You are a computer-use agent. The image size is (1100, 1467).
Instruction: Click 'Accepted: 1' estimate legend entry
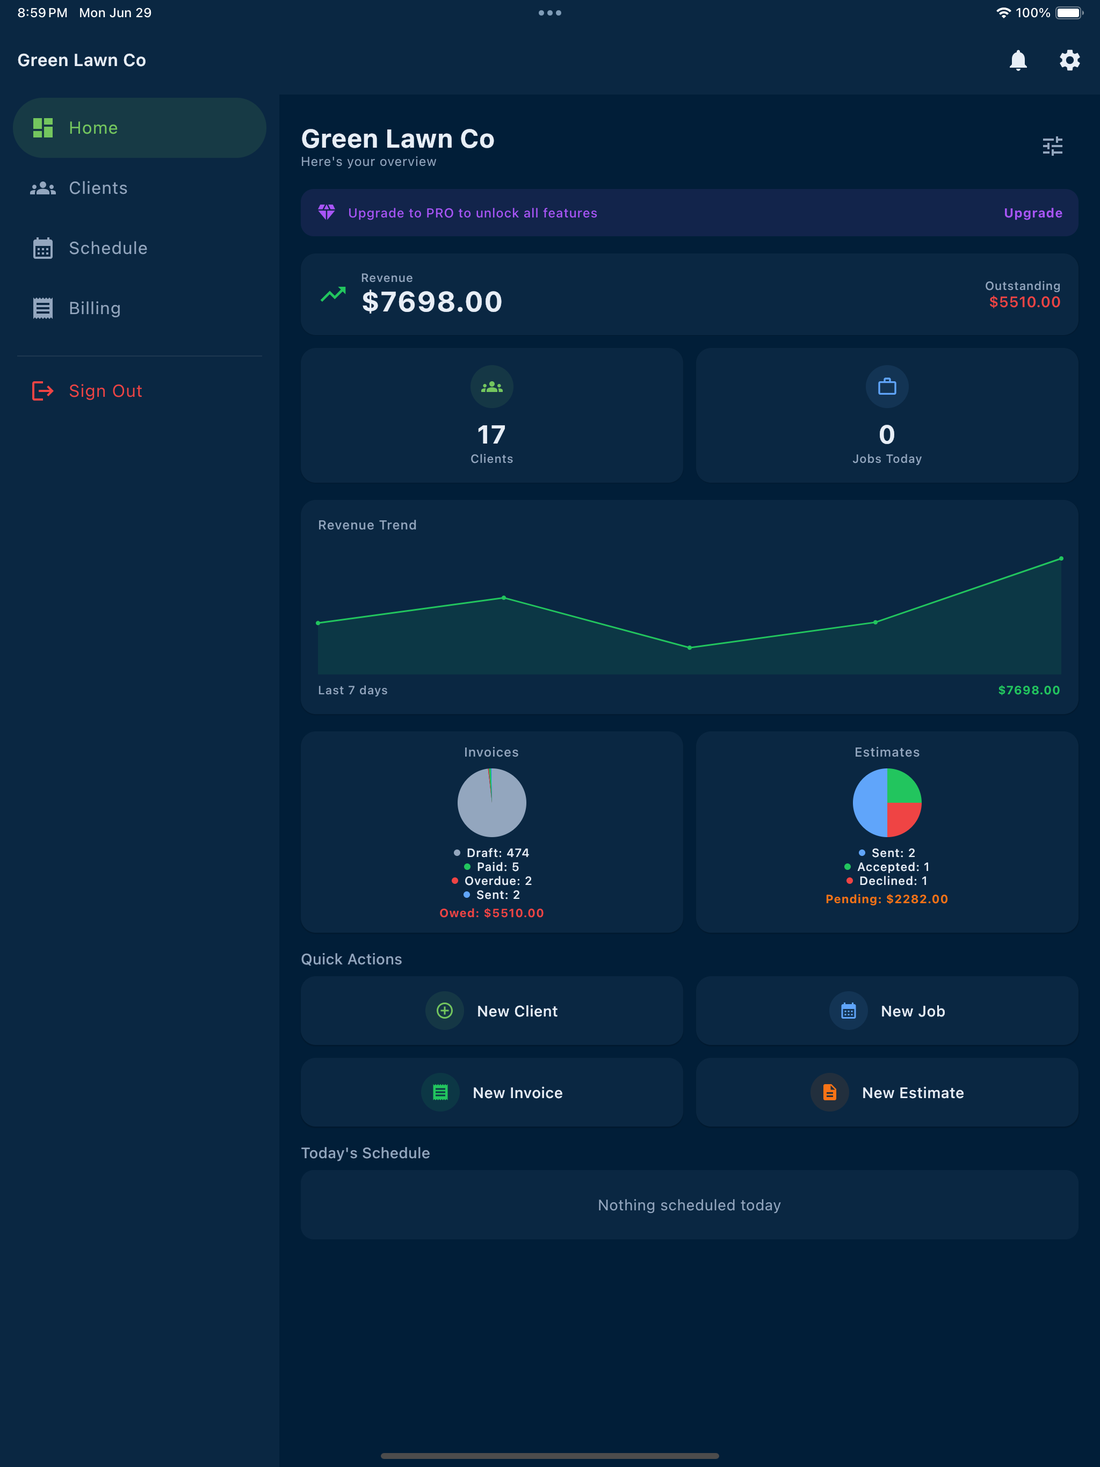point(887,867)
